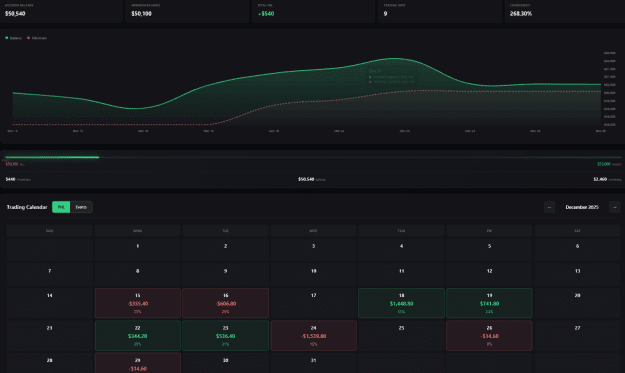The width and height of the screenshot is (625, 373).
Task: Select calendar day 10
Action: tap(314, 274)
